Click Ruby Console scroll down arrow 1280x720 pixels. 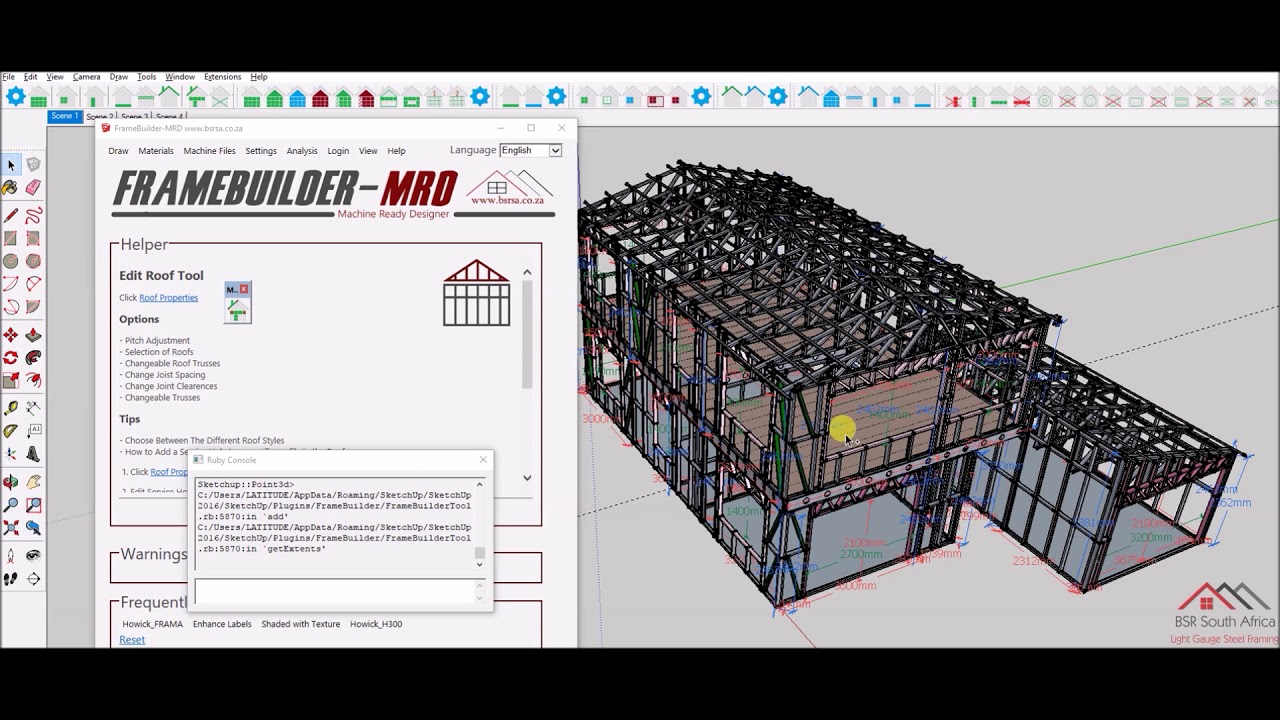pos(479,564)
